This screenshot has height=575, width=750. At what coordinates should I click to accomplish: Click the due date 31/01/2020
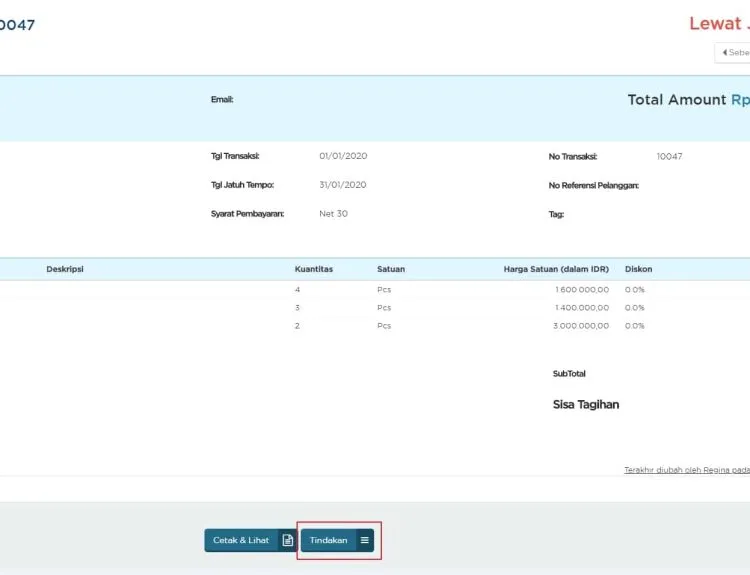[x=342, y=185]
